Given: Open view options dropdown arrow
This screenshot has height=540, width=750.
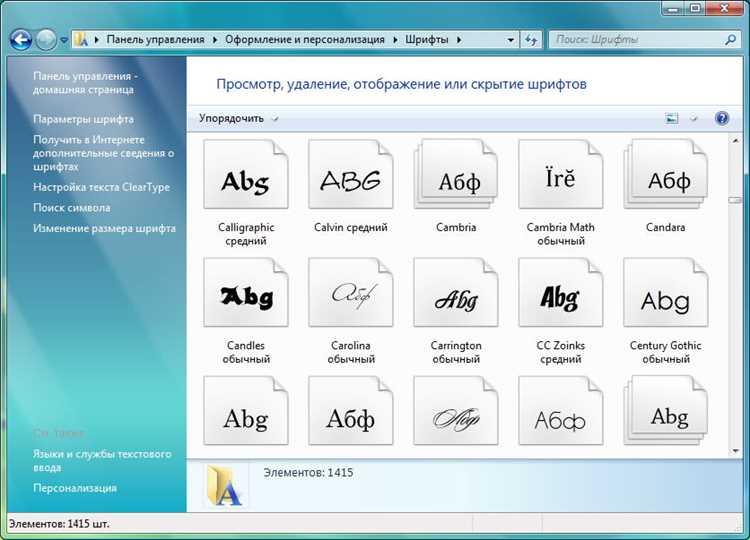Looking at the screenshot, I should pyautogui.click(x=694, y=118).
